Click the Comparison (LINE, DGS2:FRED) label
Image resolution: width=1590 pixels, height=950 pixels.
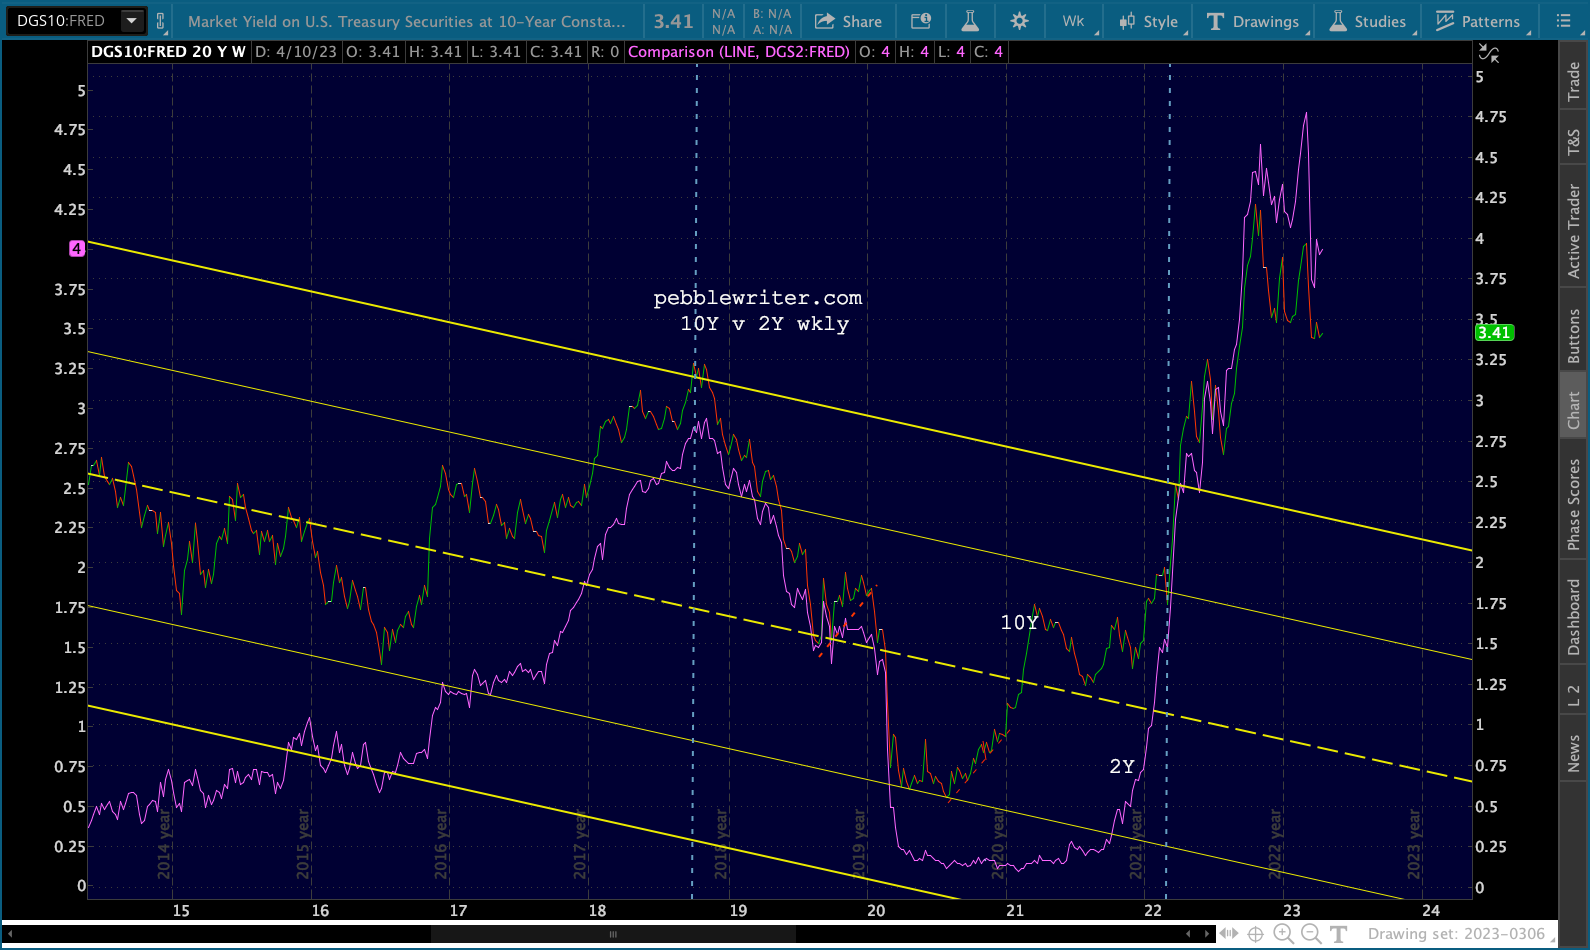pos(739,52)
